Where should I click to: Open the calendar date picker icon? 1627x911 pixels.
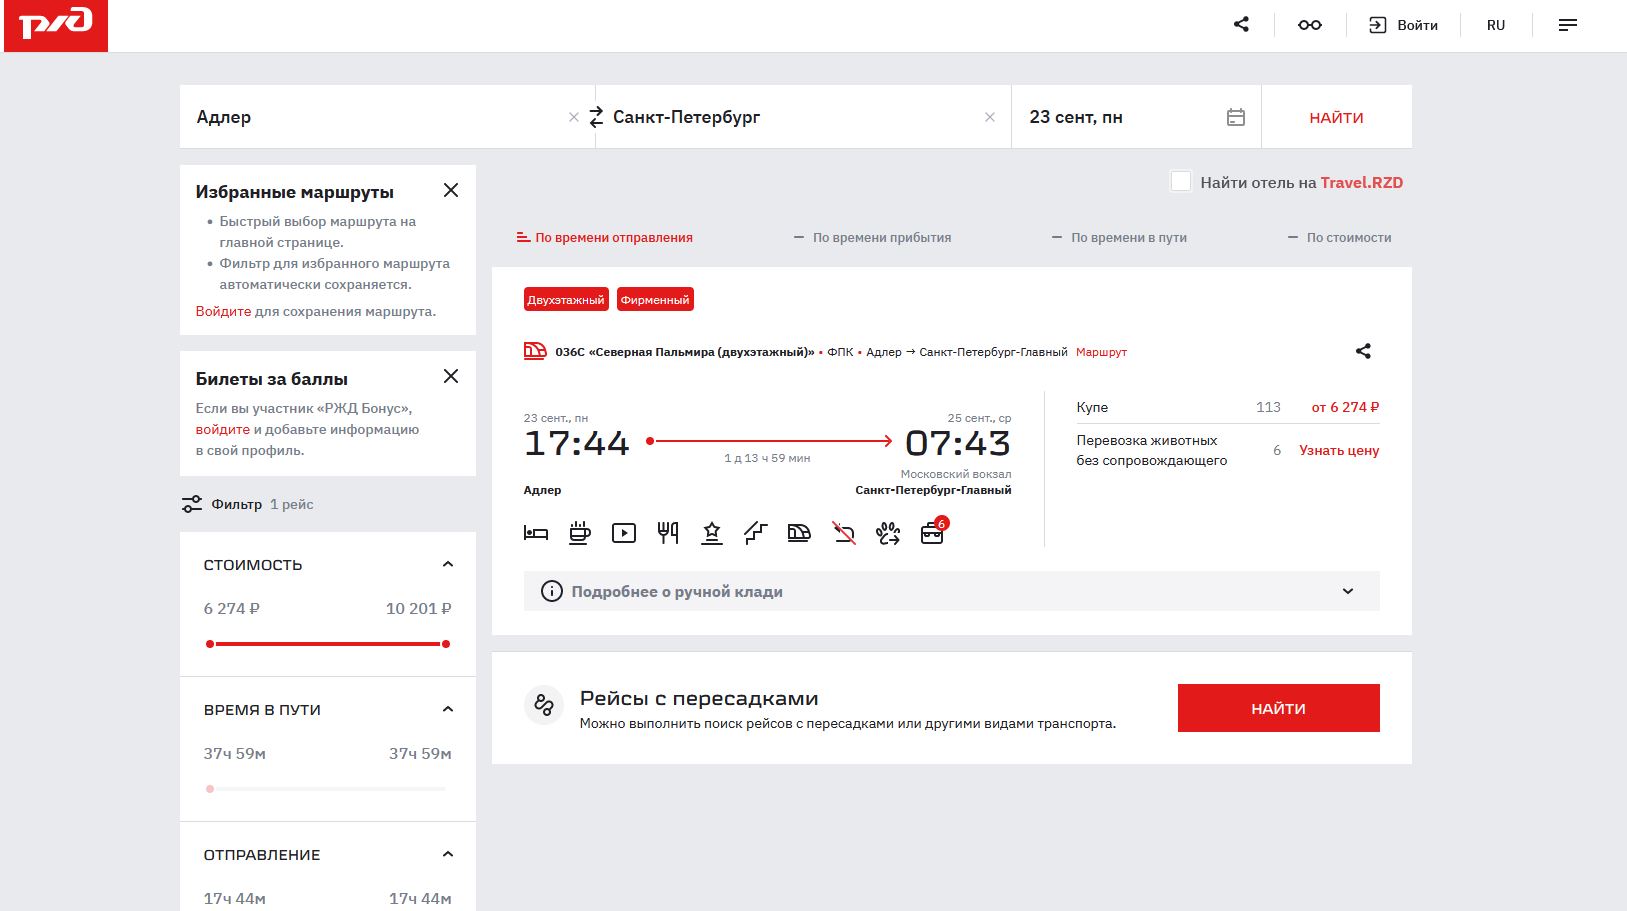[x=1236, y=117]
